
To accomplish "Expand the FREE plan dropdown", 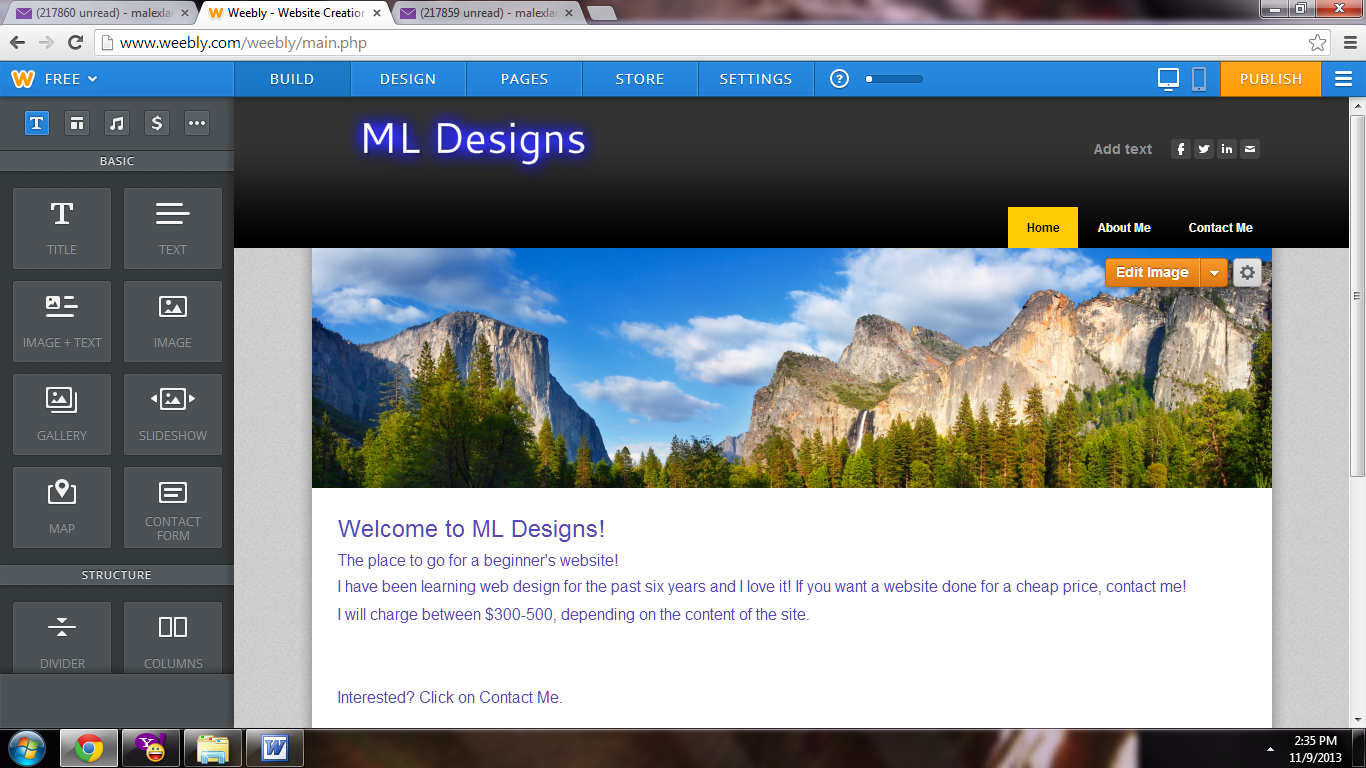I will tap(70, 79).
